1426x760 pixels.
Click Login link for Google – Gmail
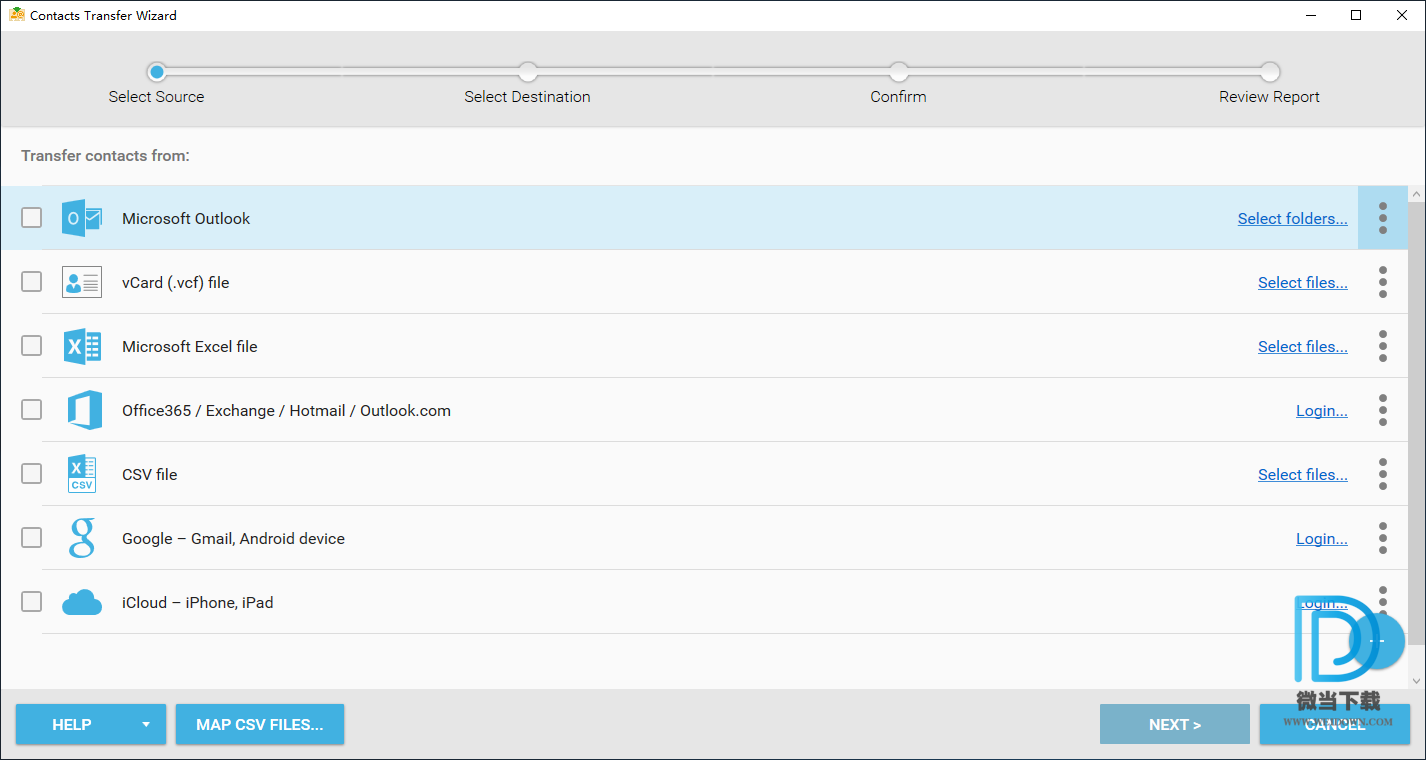[1321, 539]
